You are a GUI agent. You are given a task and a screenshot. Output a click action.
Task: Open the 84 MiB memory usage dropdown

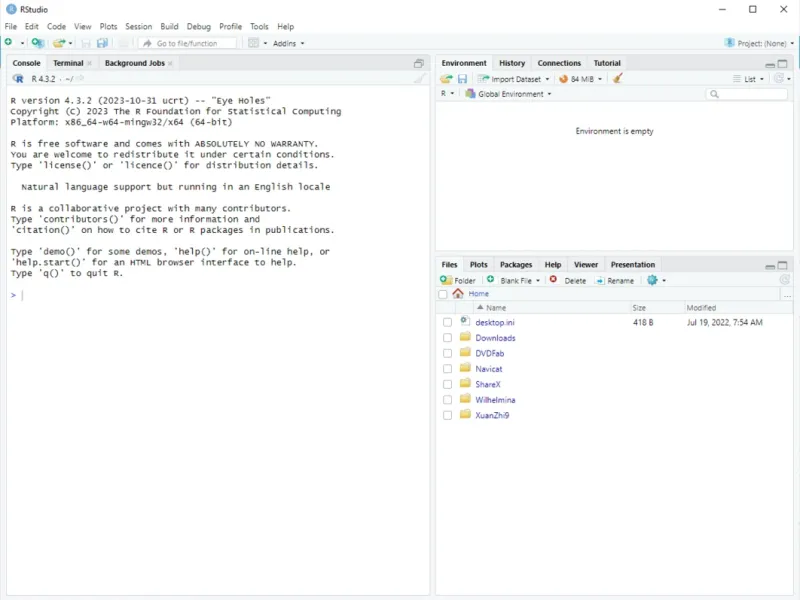tap(581, 79)
